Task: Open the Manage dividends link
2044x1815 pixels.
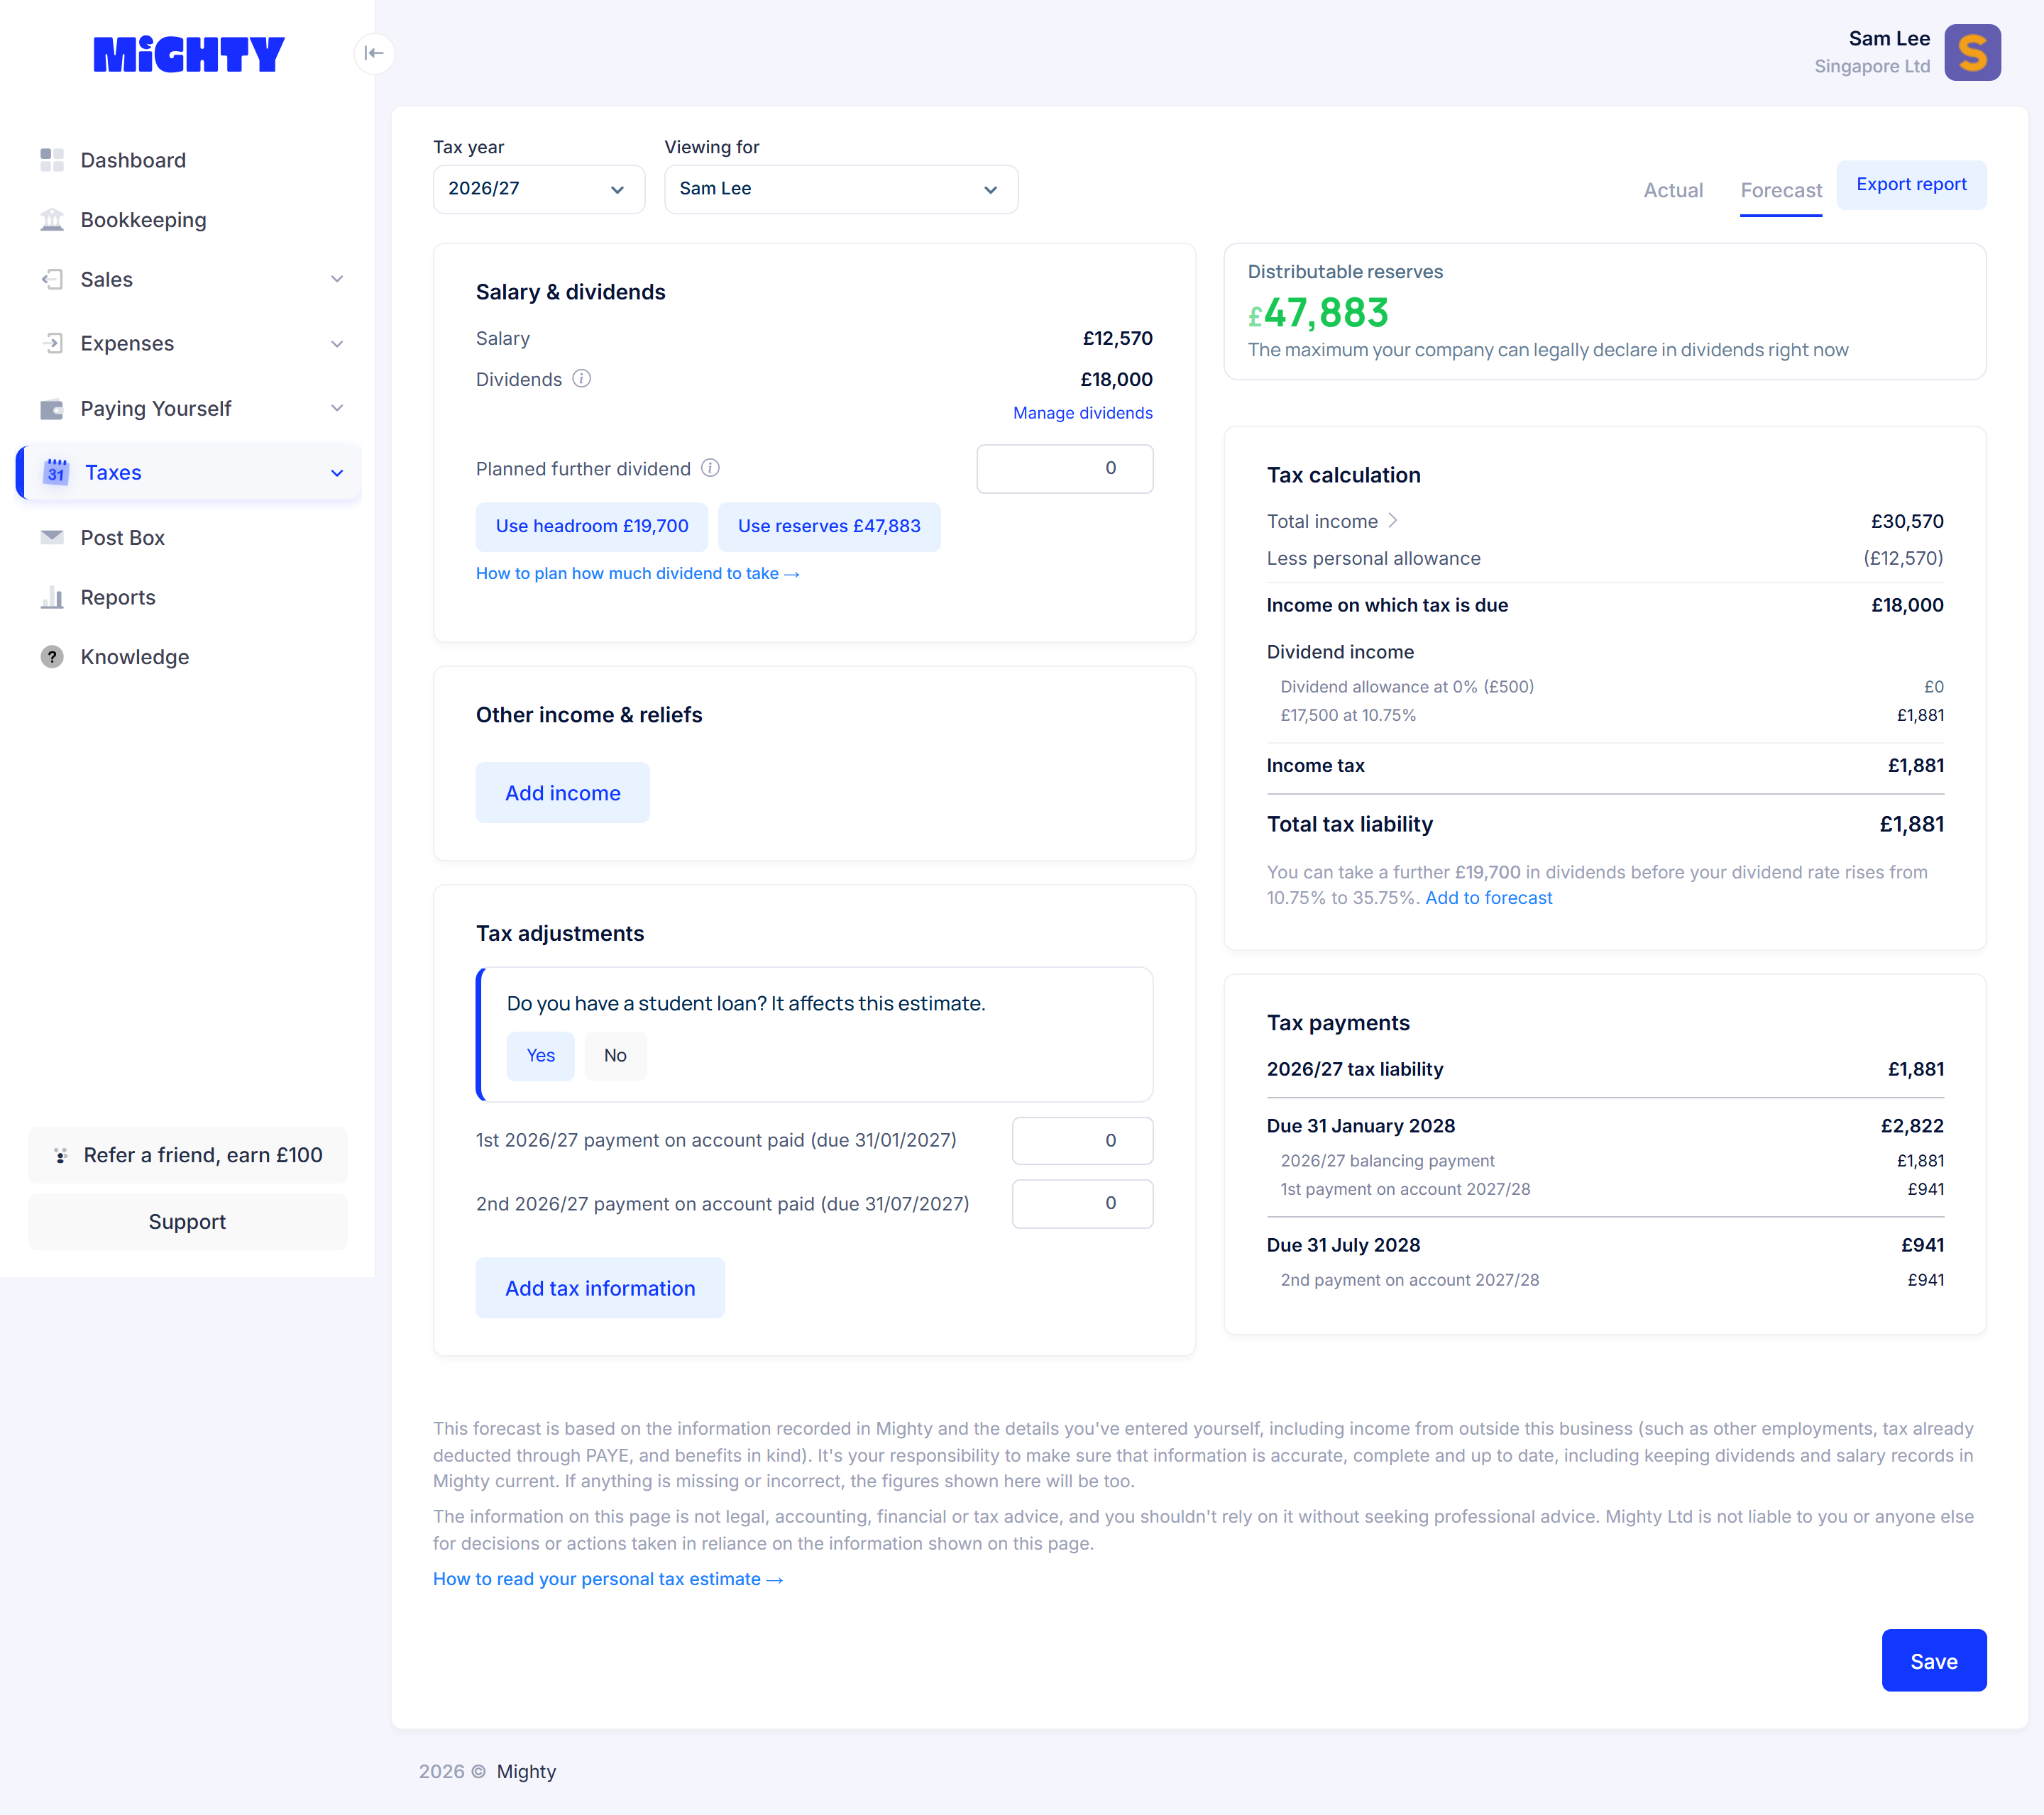Action: click(1082, 413)
